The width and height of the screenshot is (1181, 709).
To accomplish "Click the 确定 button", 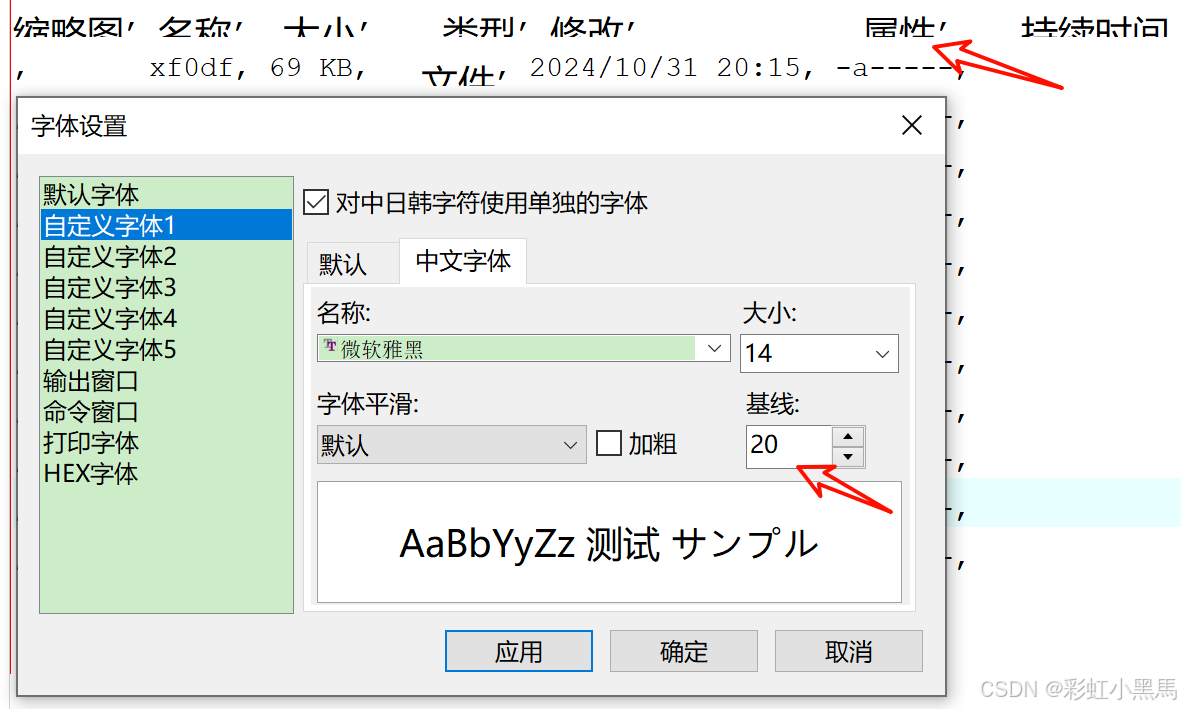I will coord(683,651).
